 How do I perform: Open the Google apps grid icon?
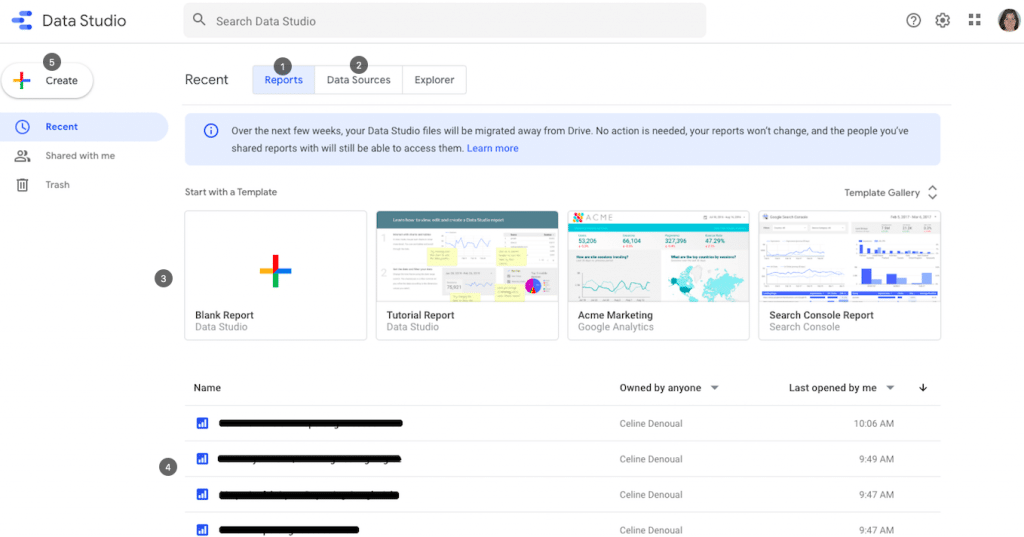(x=974, y=20)
